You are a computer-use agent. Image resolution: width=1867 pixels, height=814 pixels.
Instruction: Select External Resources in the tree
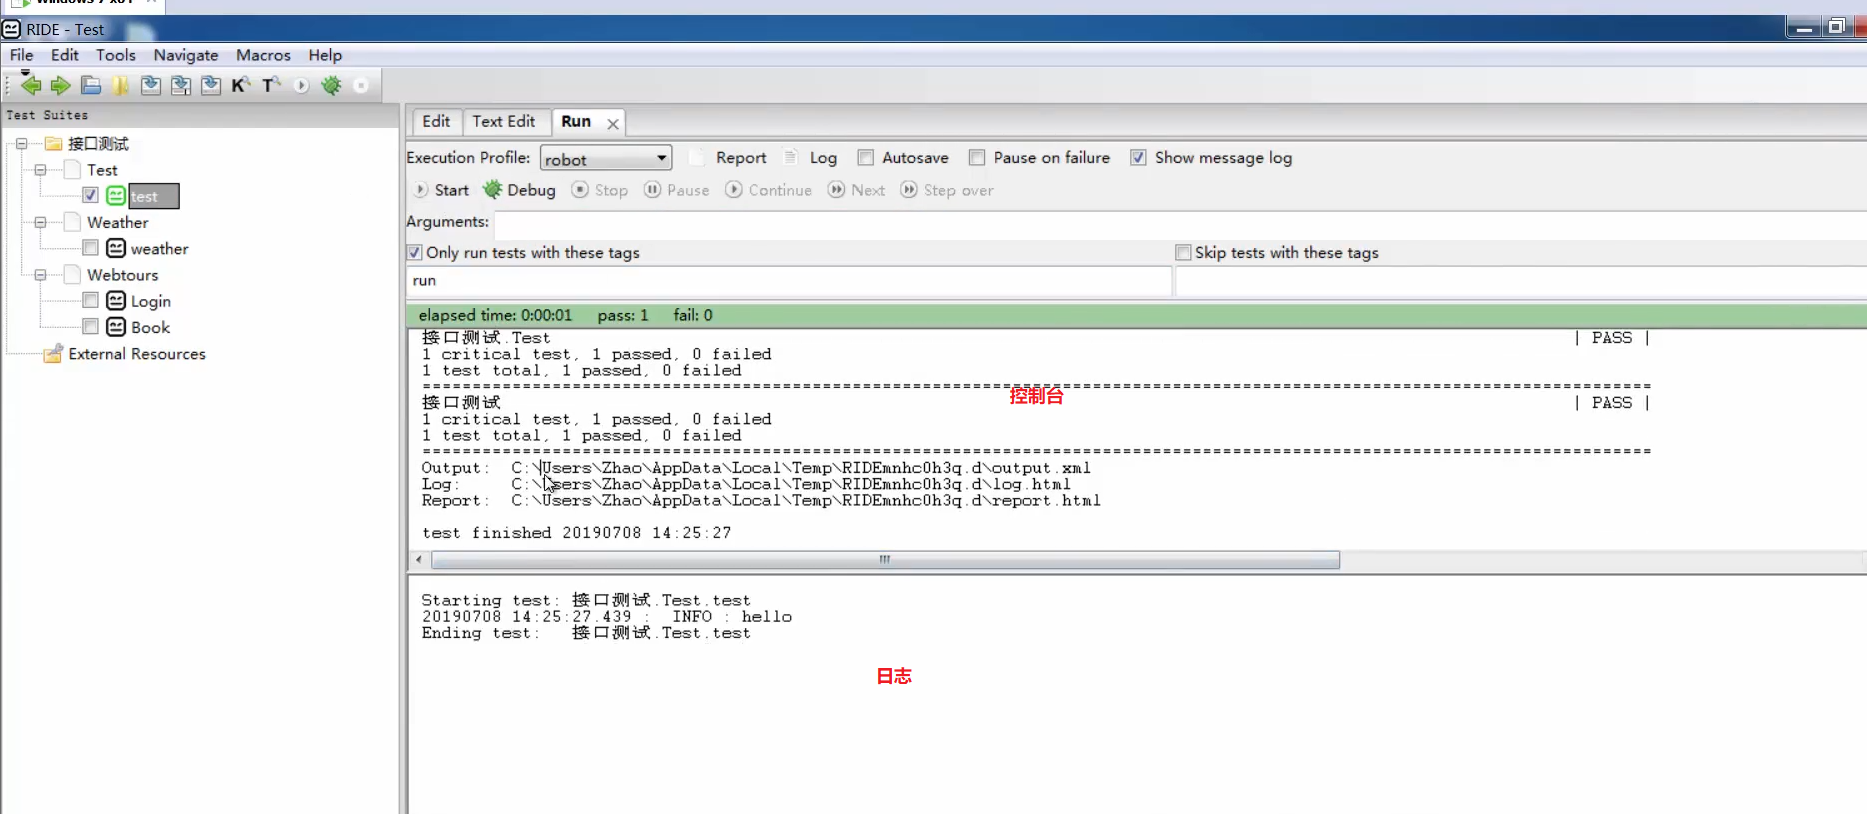click(137, 353)
